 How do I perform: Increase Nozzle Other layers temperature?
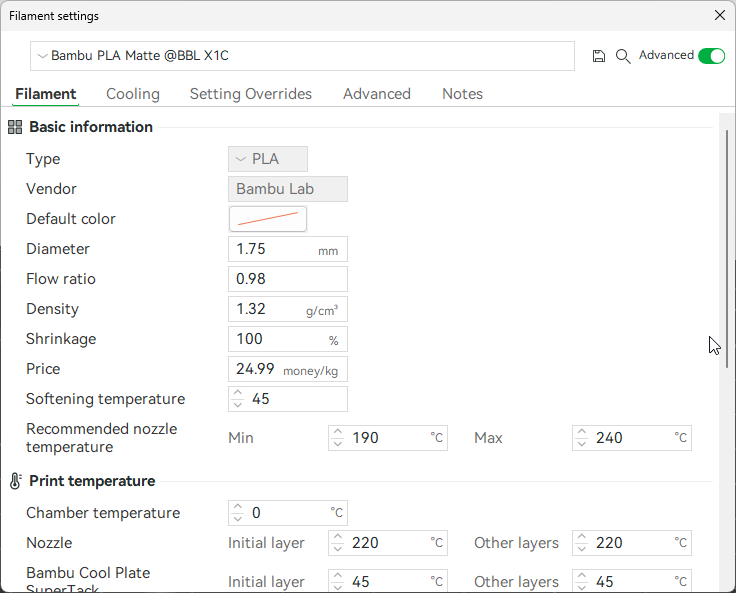click(x=582, y=538)
